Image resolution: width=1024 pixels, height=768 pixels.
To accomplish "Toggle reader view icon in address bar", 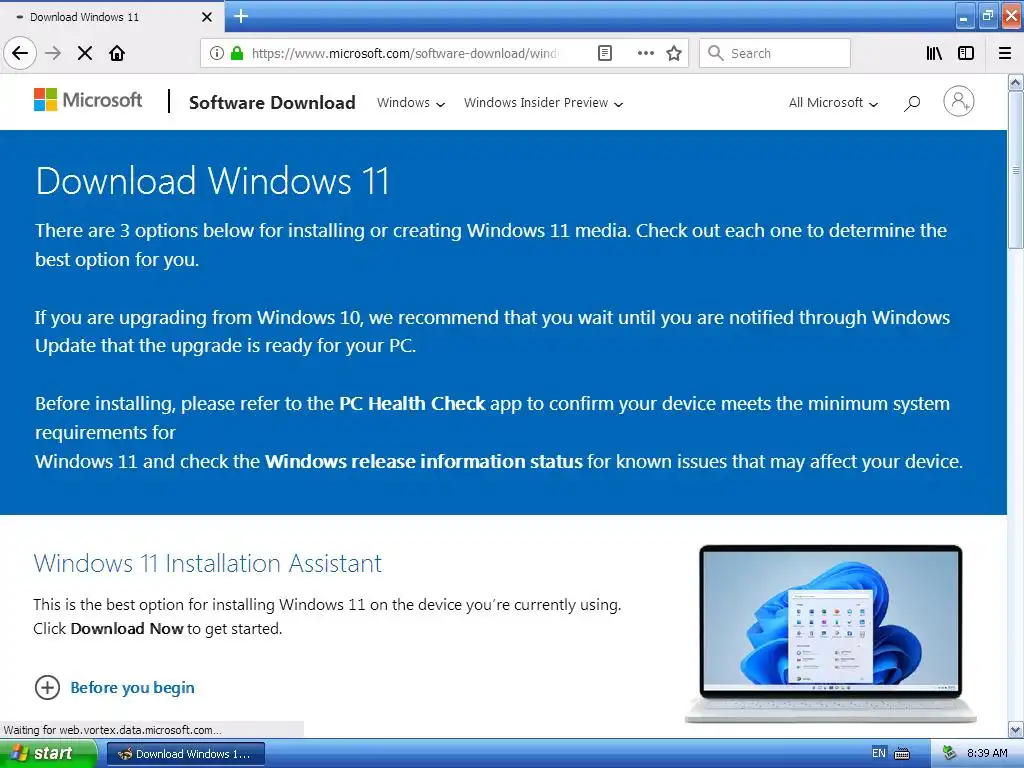I will coord(605,53).
